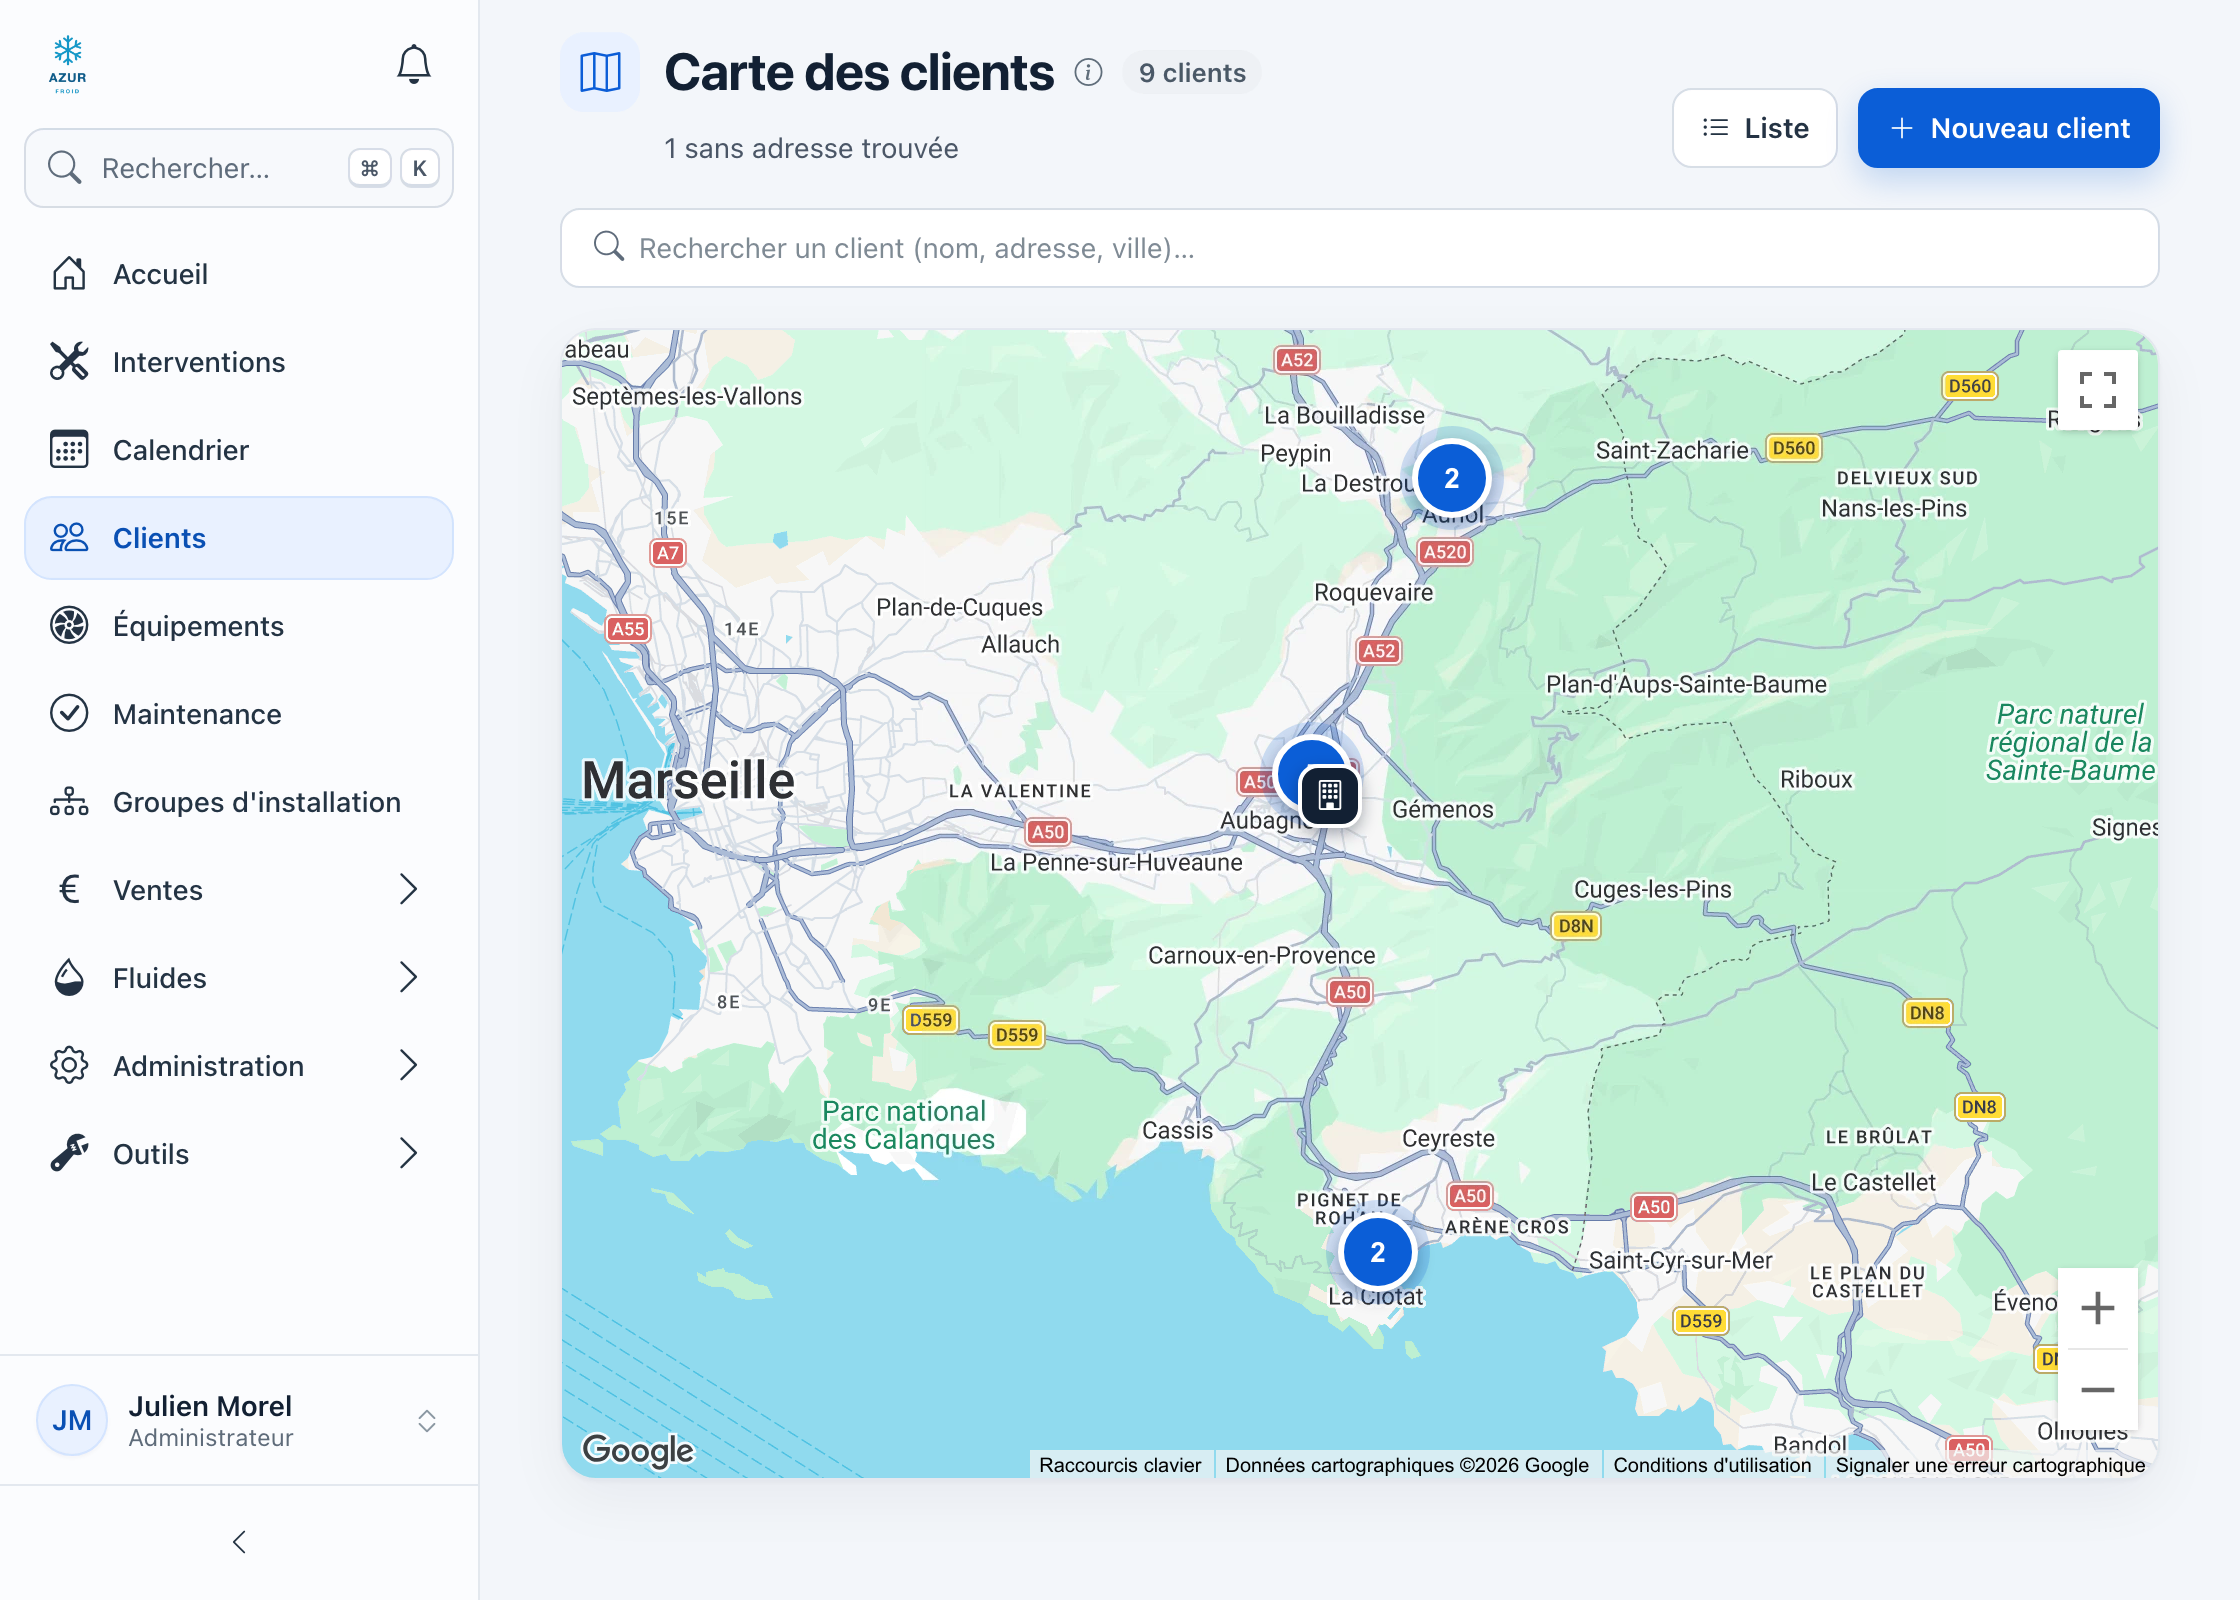This screenshot has height=1600, width=2240.
Task: Click the map icon in the page header
Action: click(600, 72)
